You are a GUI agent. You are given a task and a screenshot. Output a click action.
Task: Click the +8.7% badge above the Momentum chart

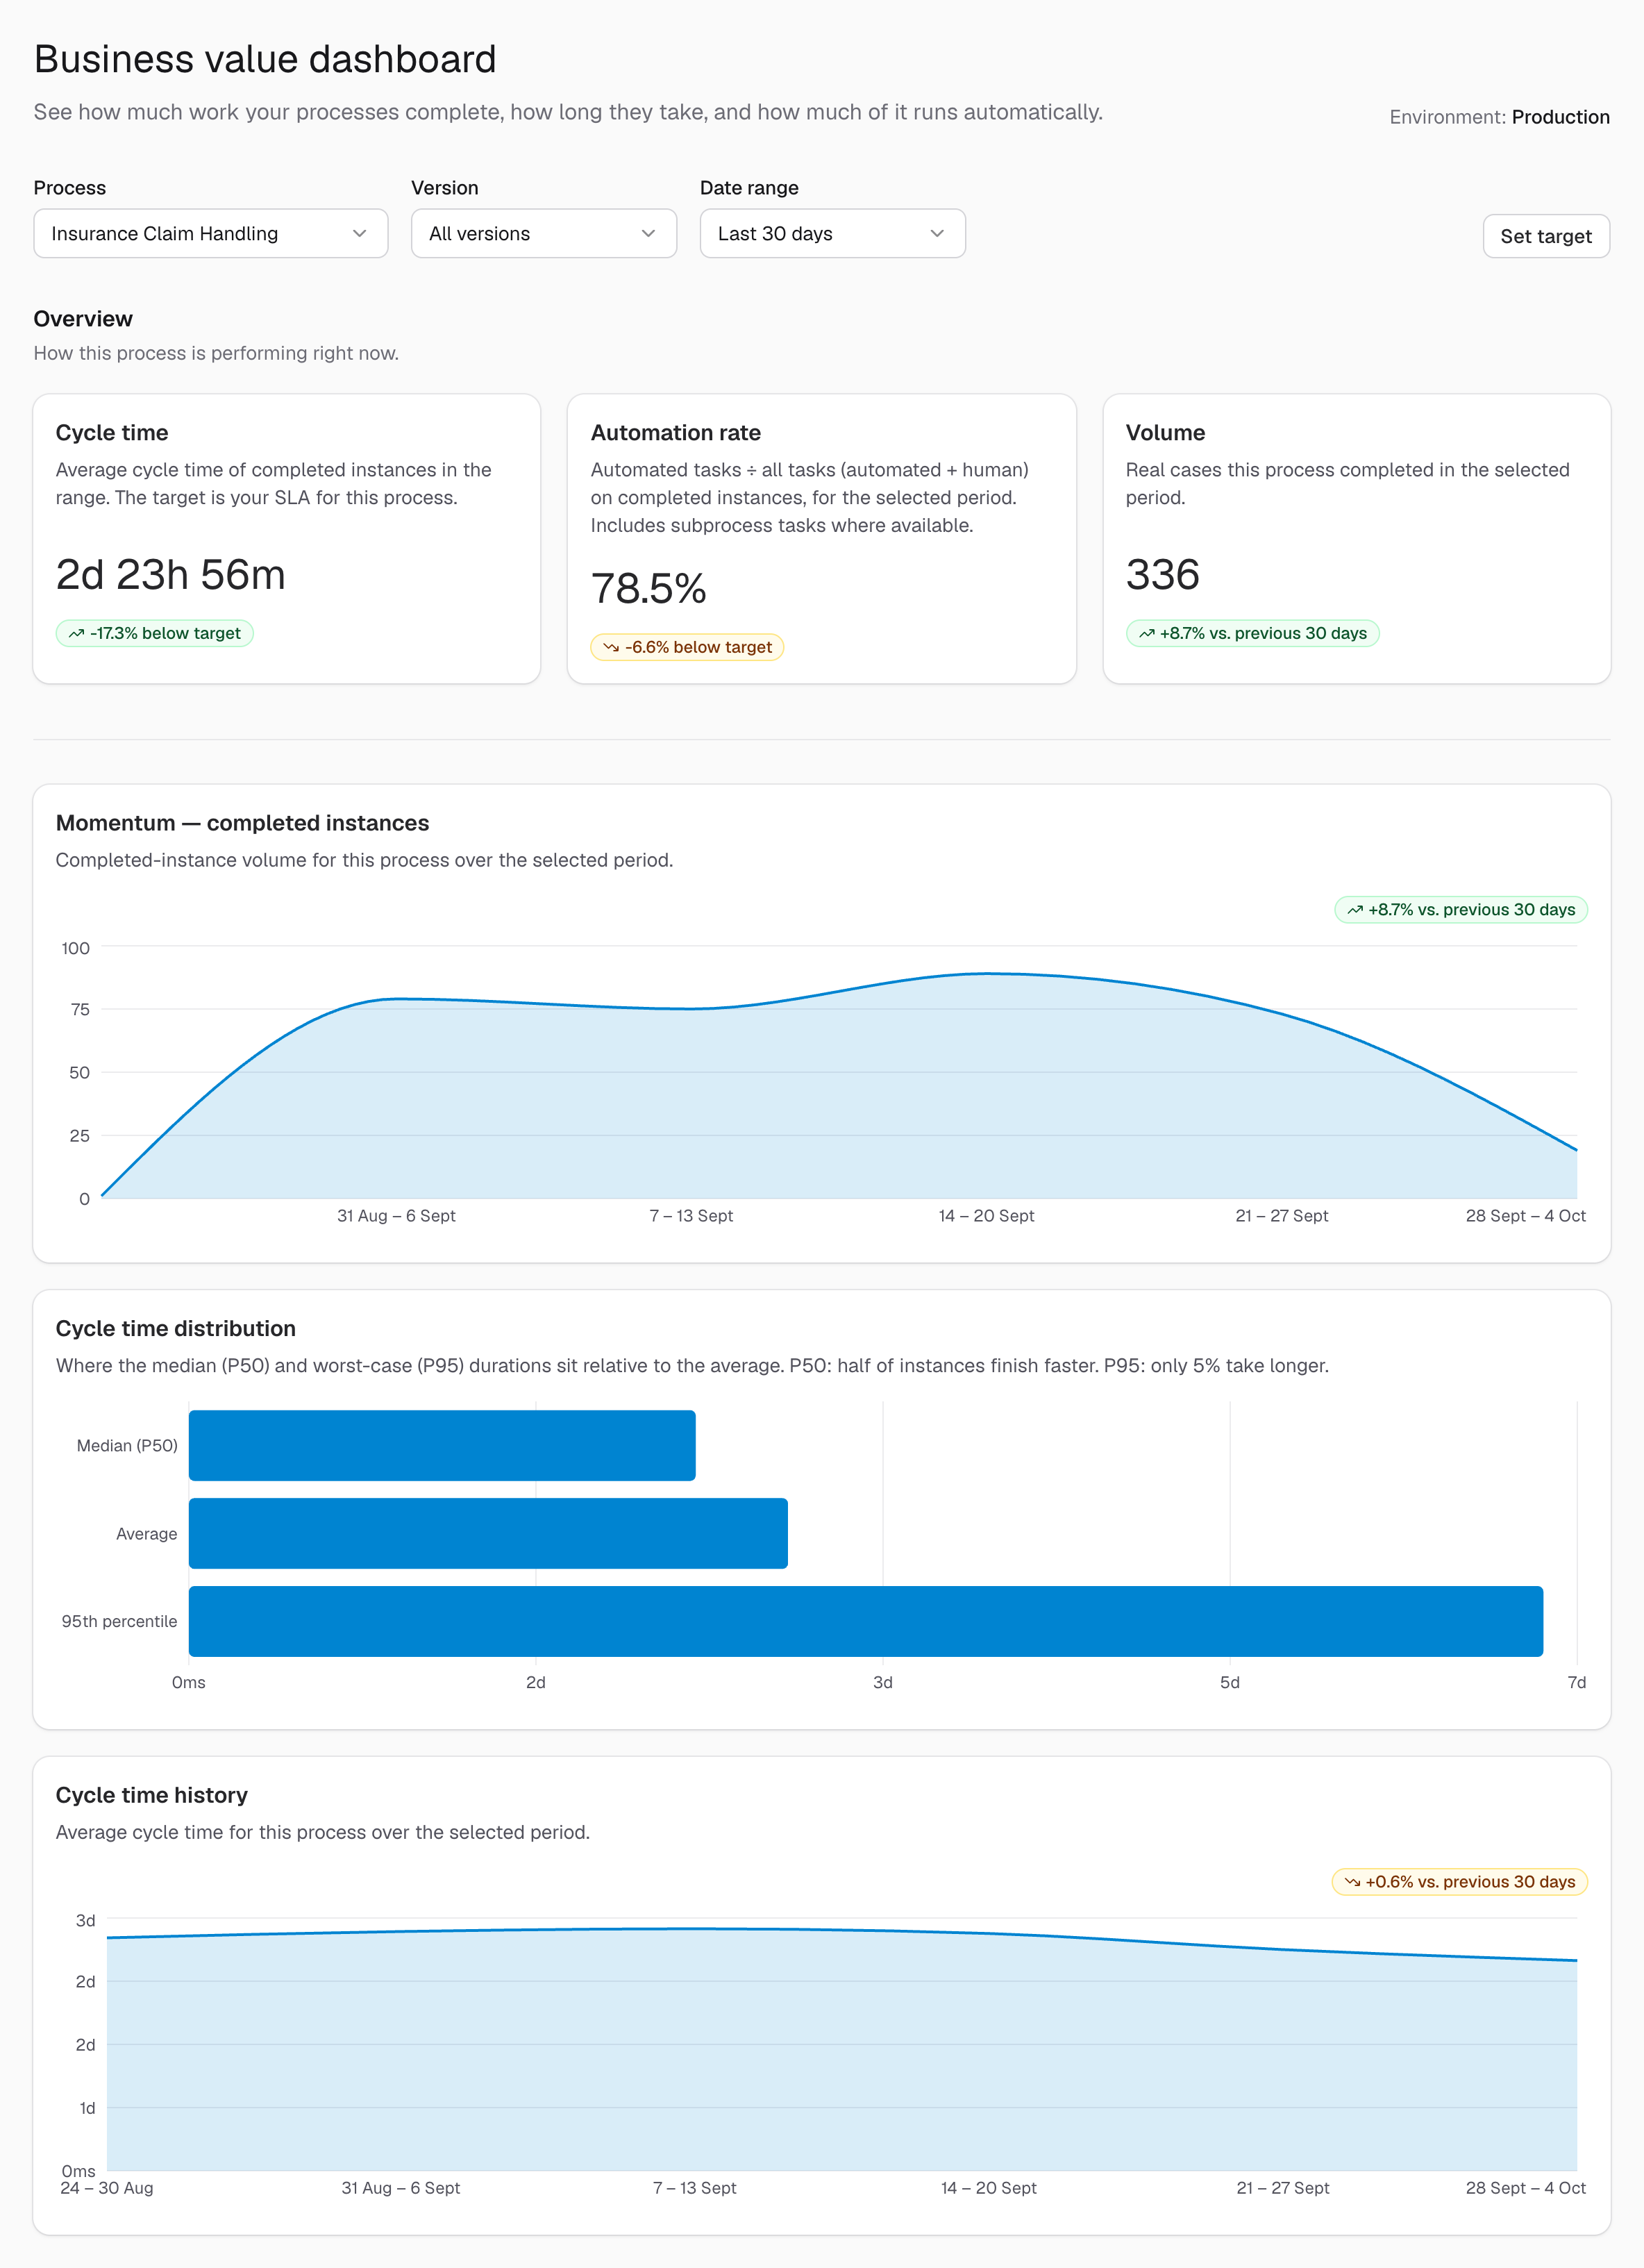click(x=1461, y=909)
